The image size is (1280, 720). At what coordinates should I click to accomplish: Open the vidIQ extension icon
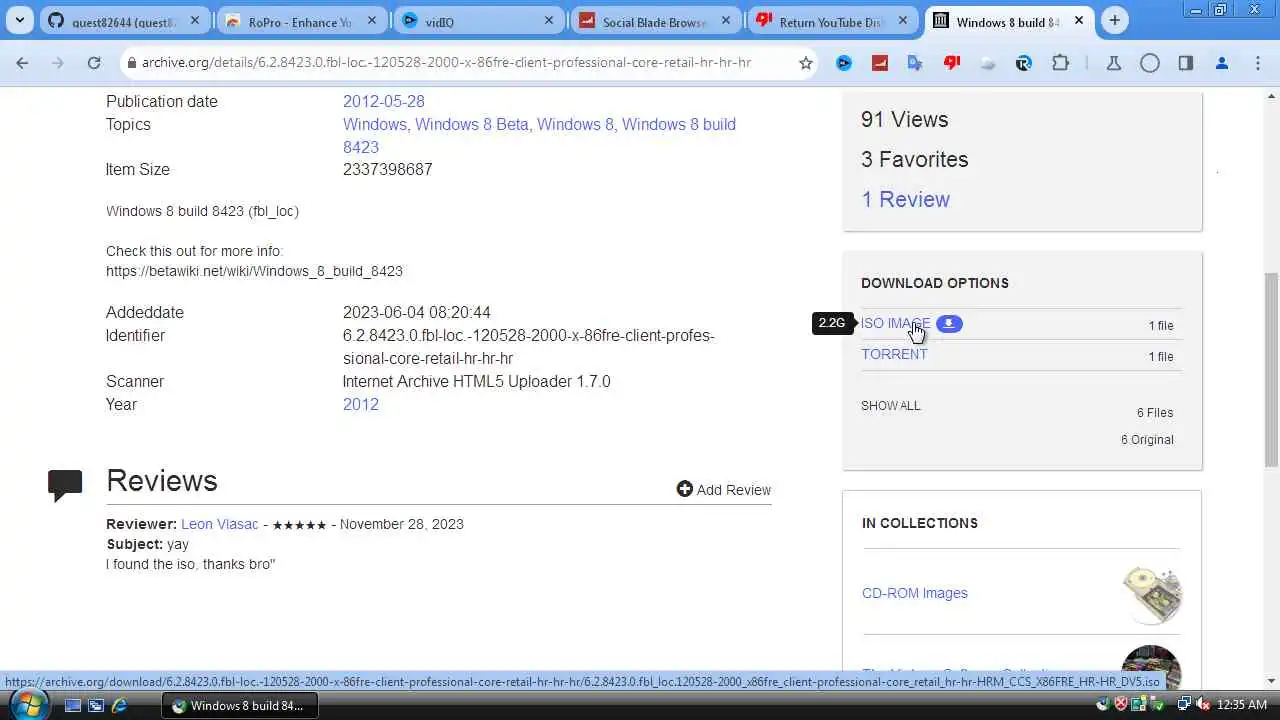(844, 62)
